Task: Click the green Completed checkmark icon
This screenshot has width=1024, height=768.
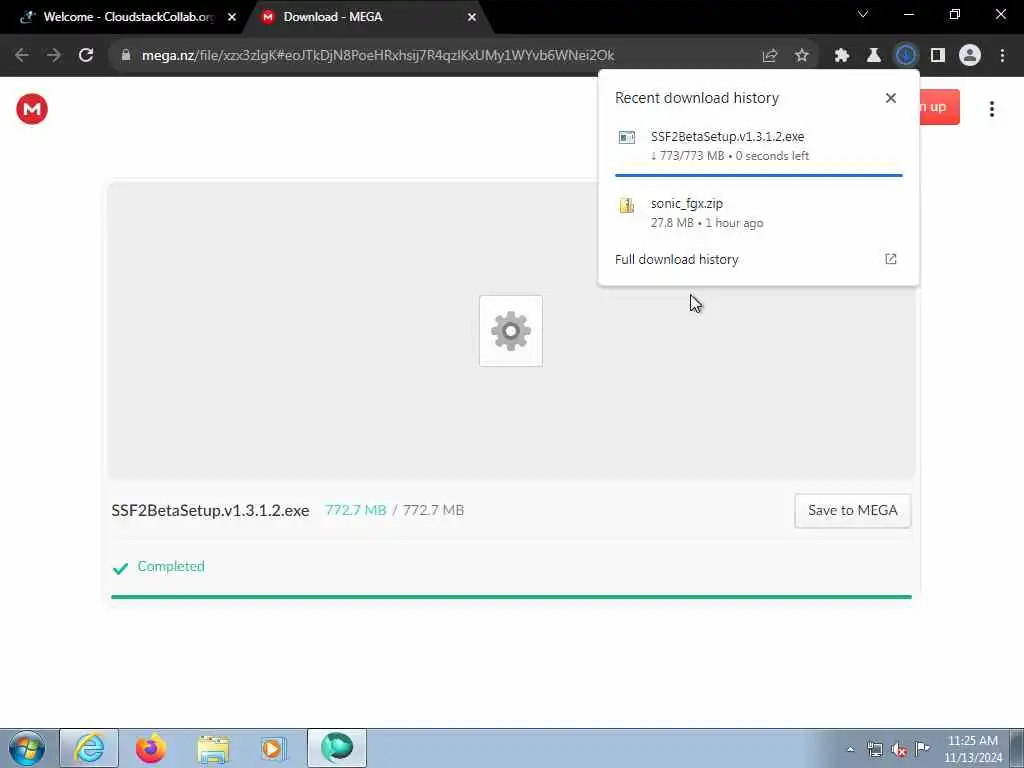Action: click(x=120, y=568)
